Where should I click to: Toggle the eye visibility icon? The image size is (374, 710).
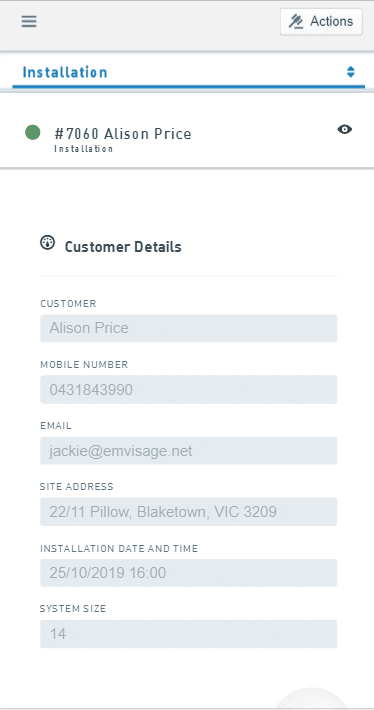tap(345, 130)
